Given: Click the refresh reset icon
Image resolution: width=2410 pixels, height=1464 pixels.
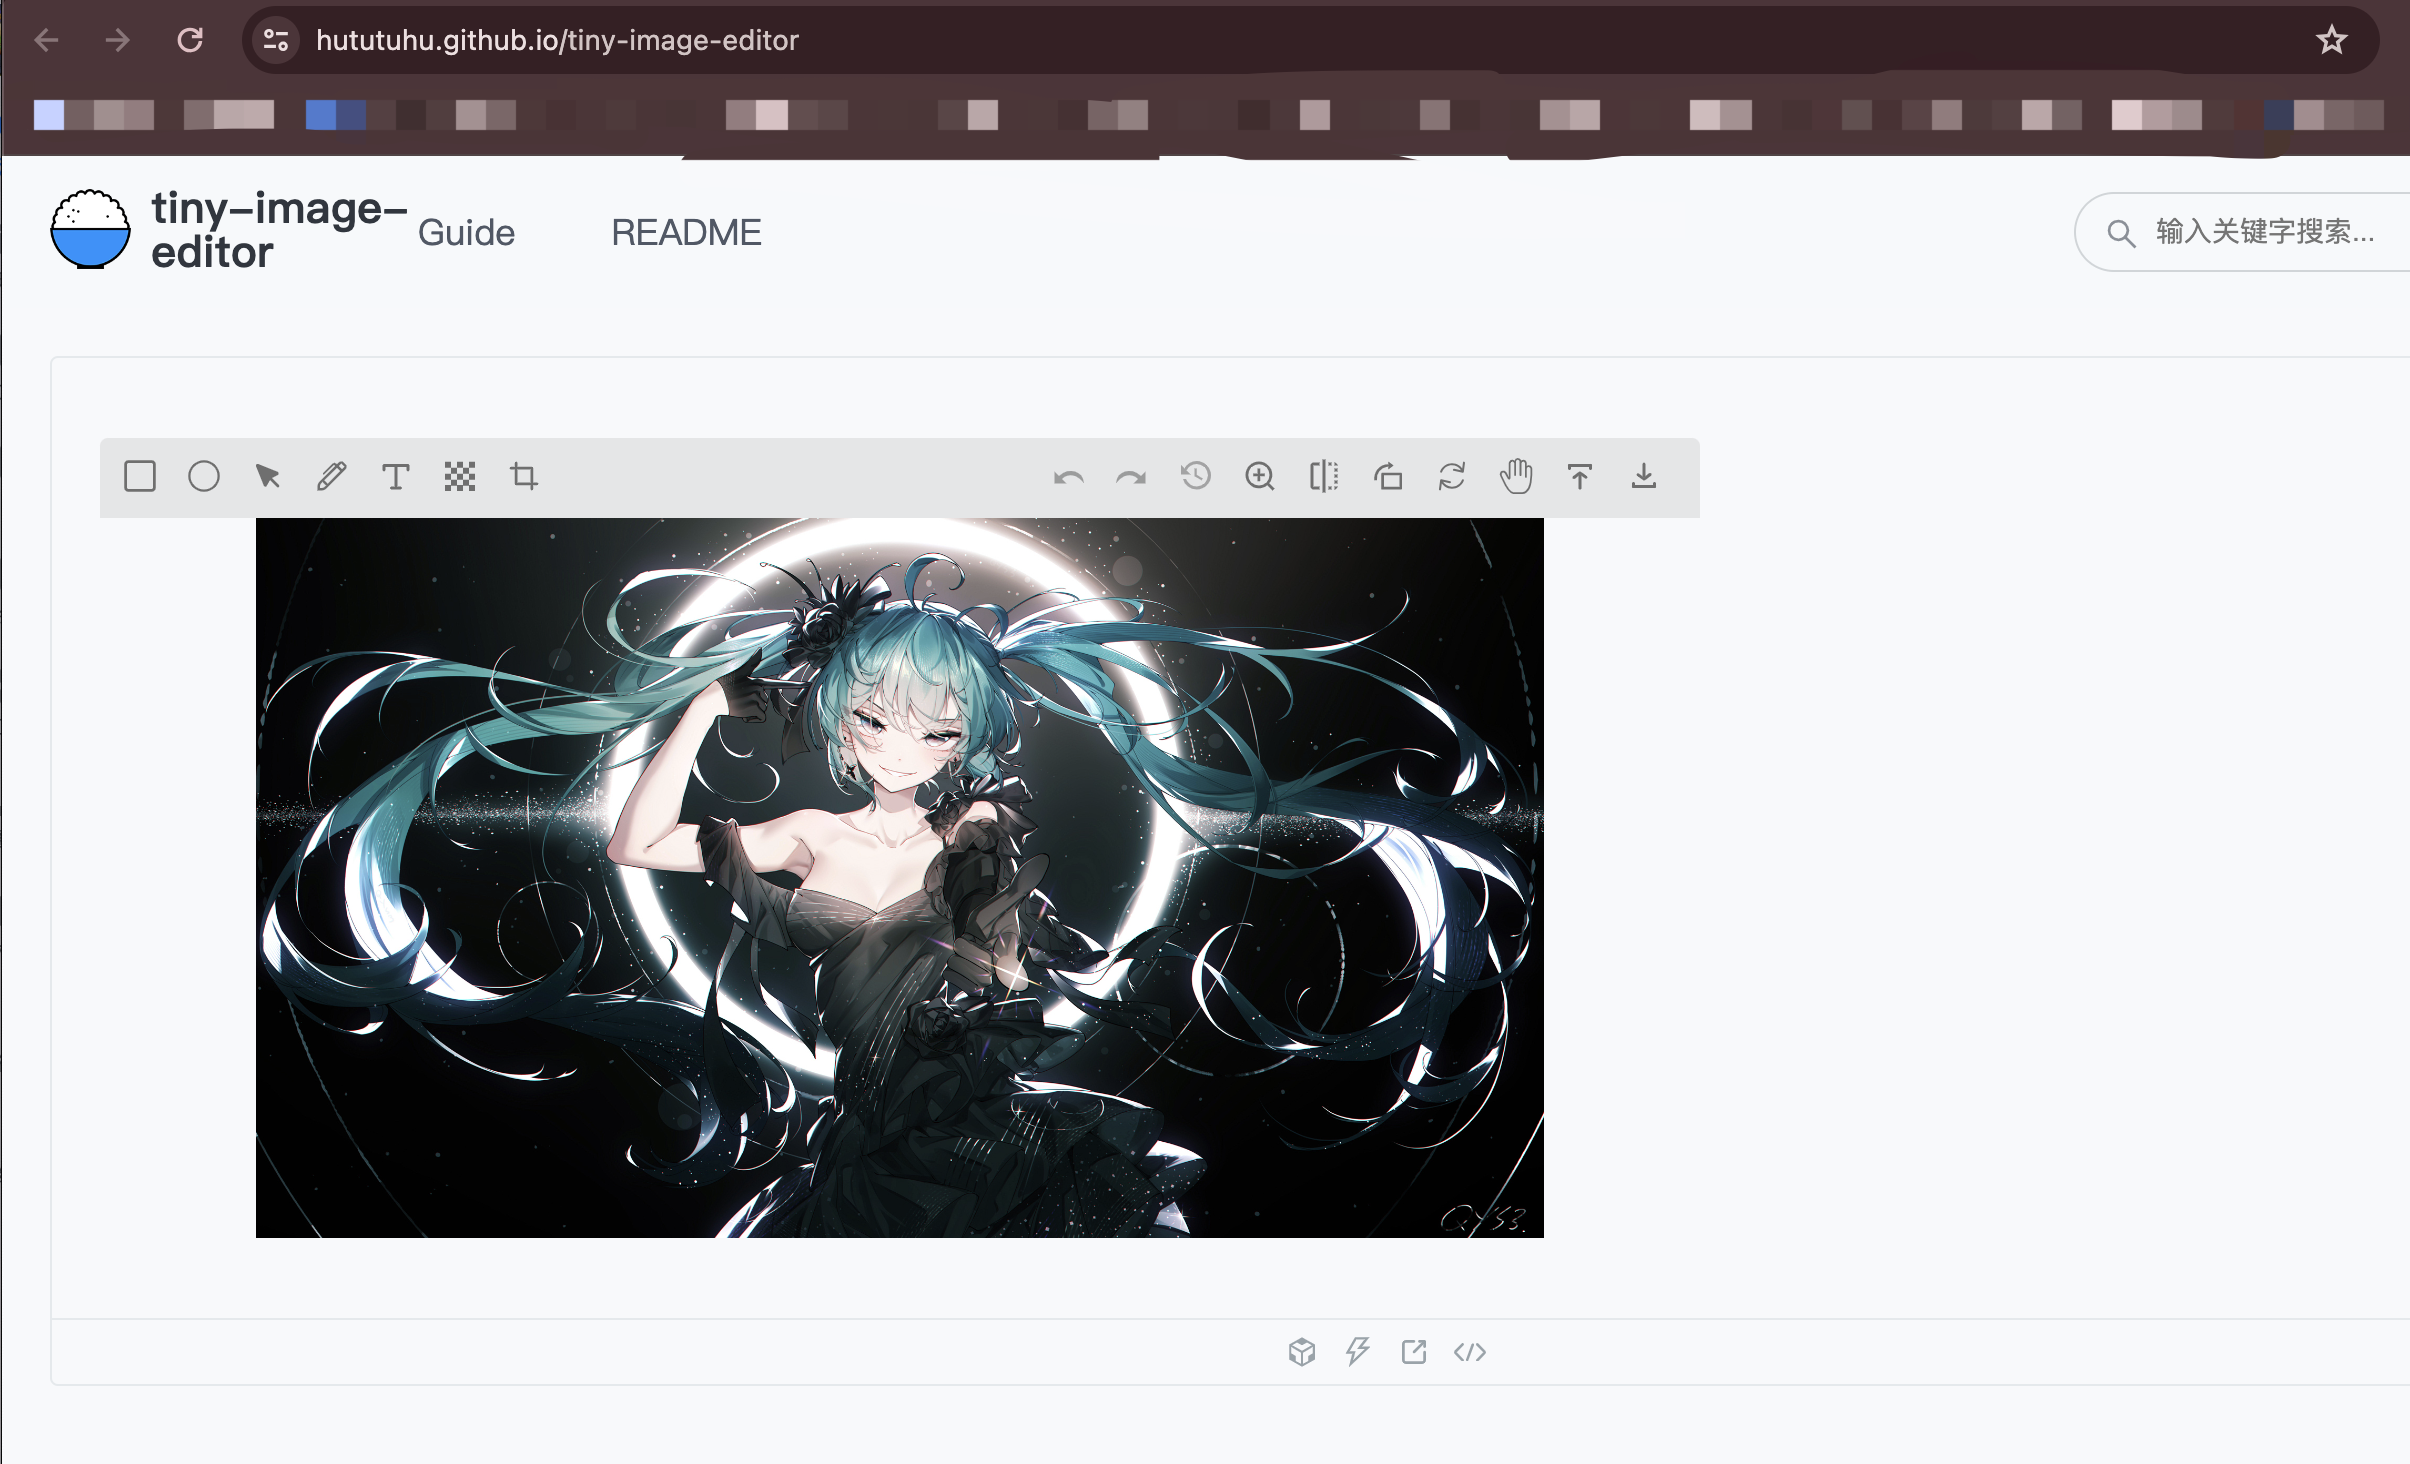Looking at the screenshot, I should 1452,476.
